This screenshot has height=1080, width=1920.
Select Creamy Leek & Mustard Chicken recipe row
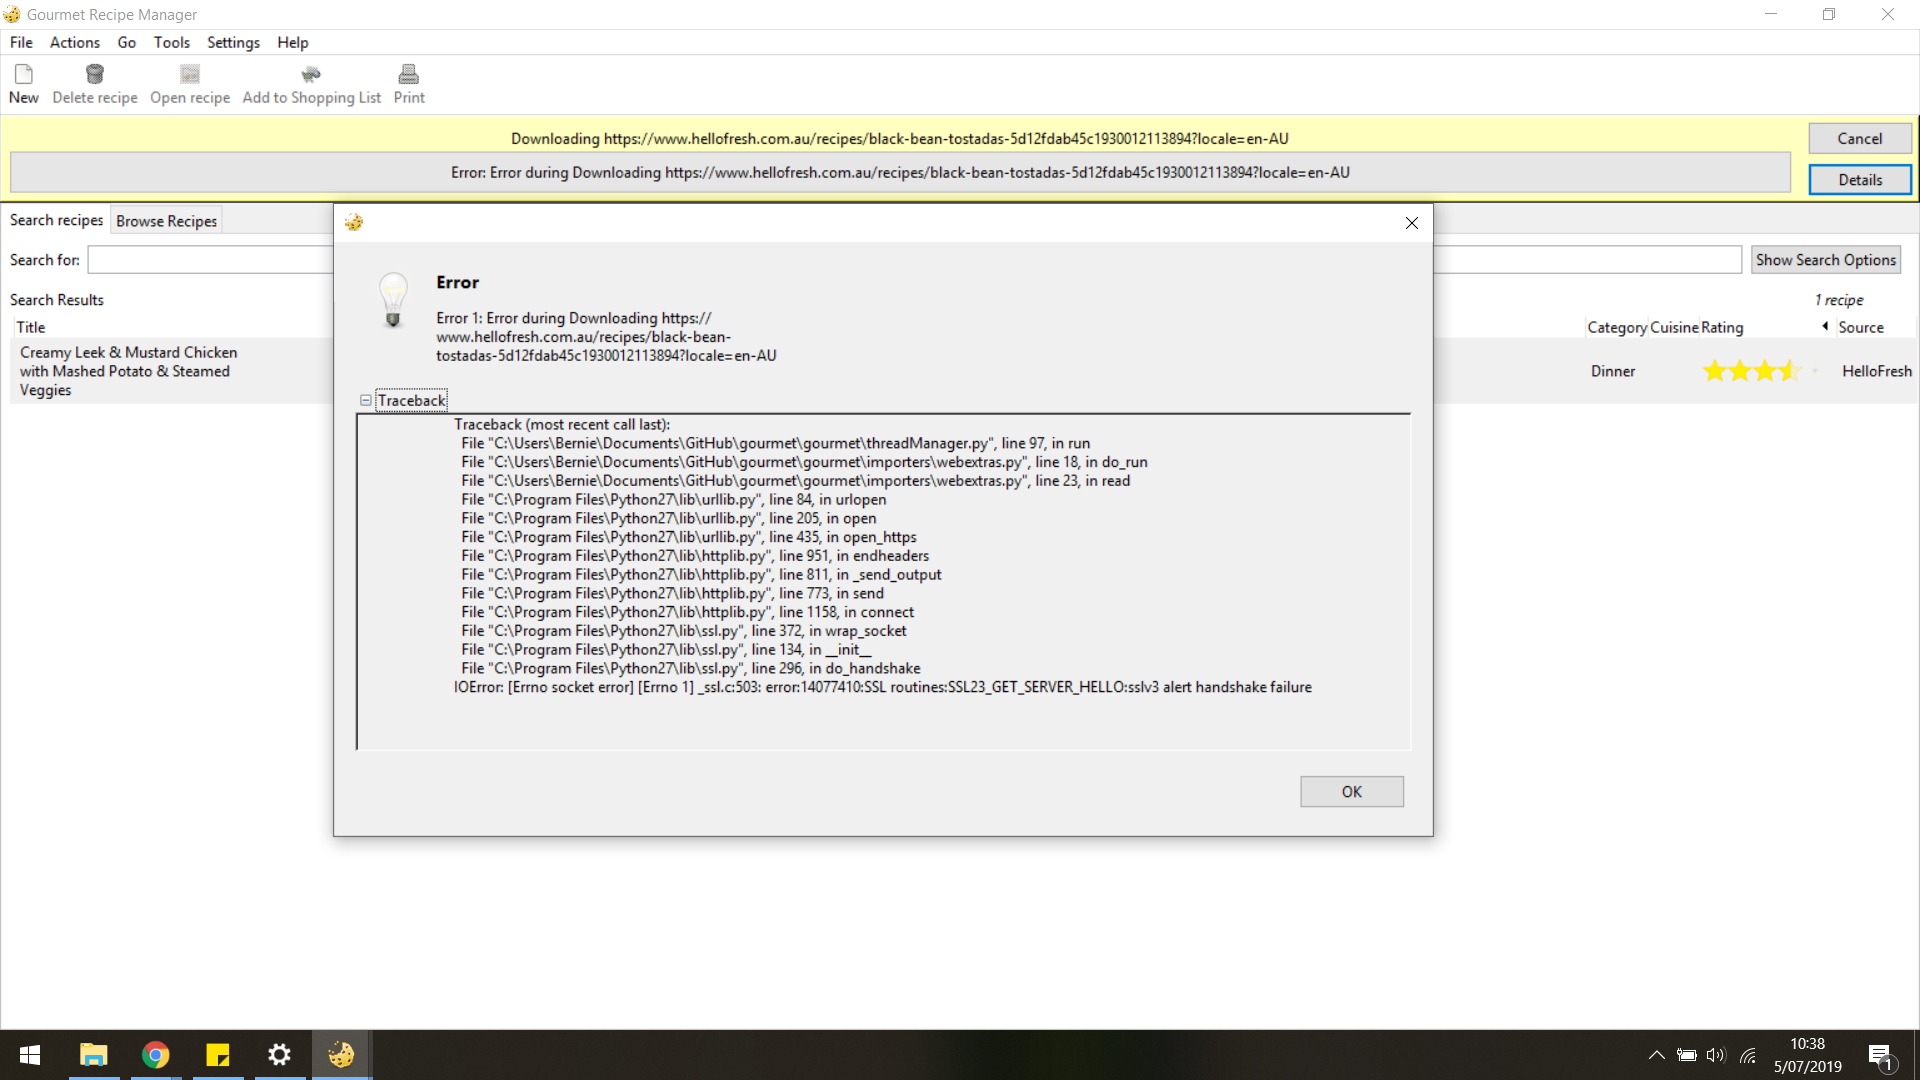128,371
